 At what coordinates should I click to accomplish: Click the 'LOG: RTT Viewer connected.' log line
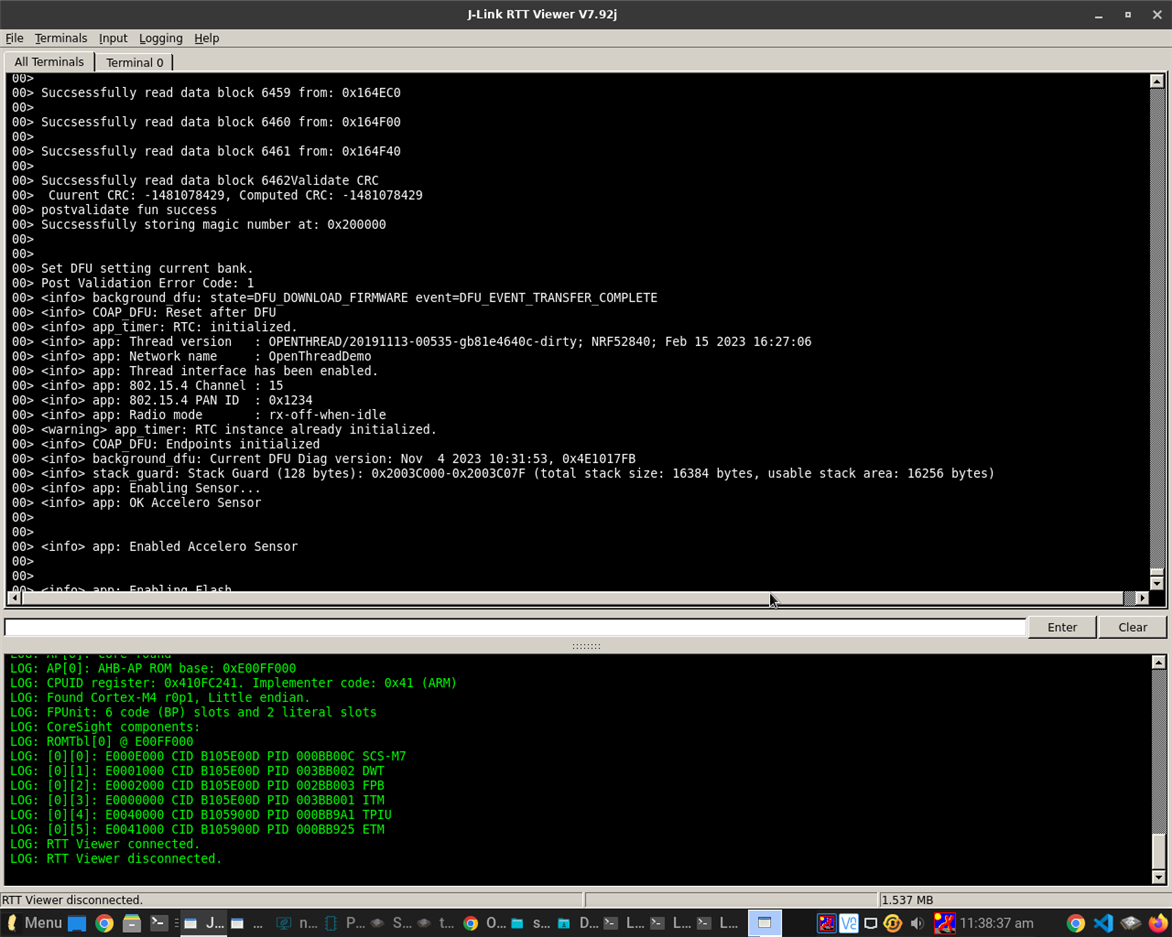(x=105, y=844)
